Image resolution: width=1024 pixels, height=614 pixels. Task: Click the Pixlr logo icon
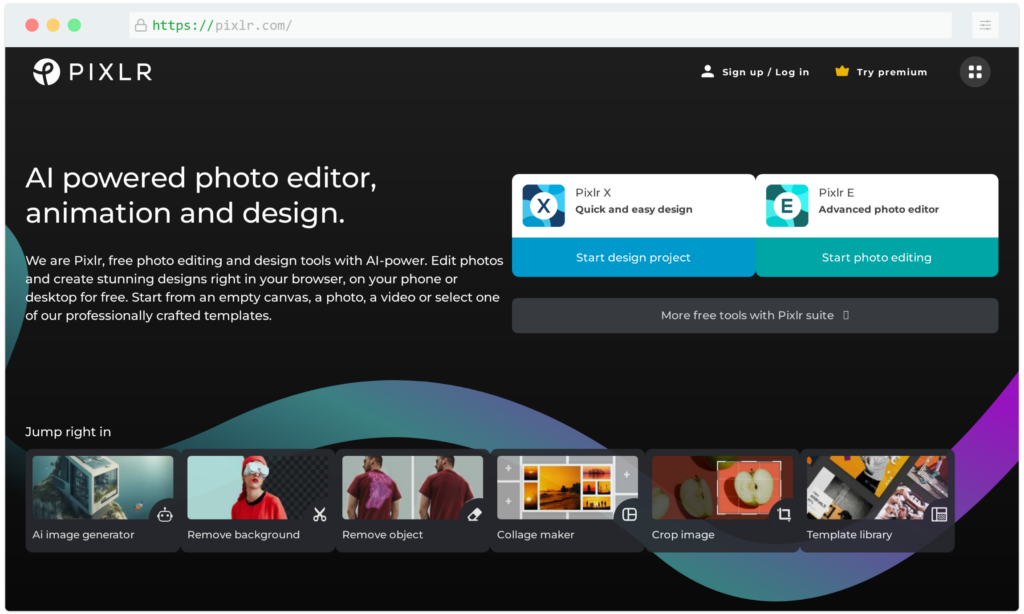pyautogui.click(x=46, y=72)
